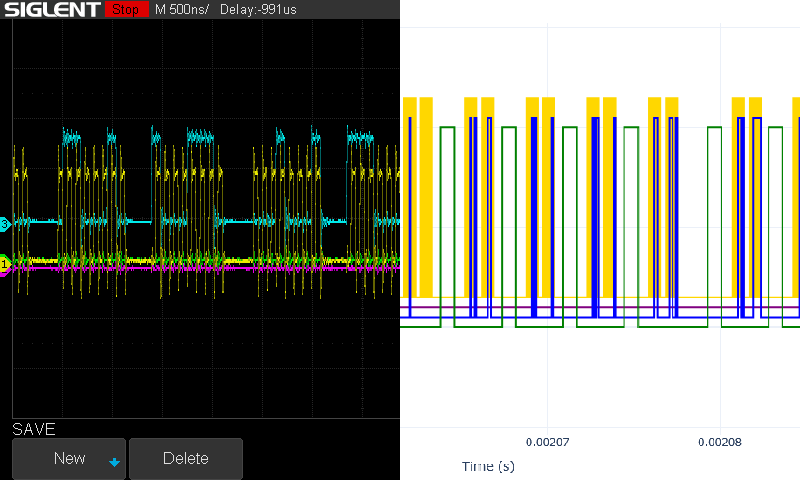Image resolution: width=800 pixels, height=480 pixels.
Task: Select channel 1 yellow ground marker
Action: point(5,264)
